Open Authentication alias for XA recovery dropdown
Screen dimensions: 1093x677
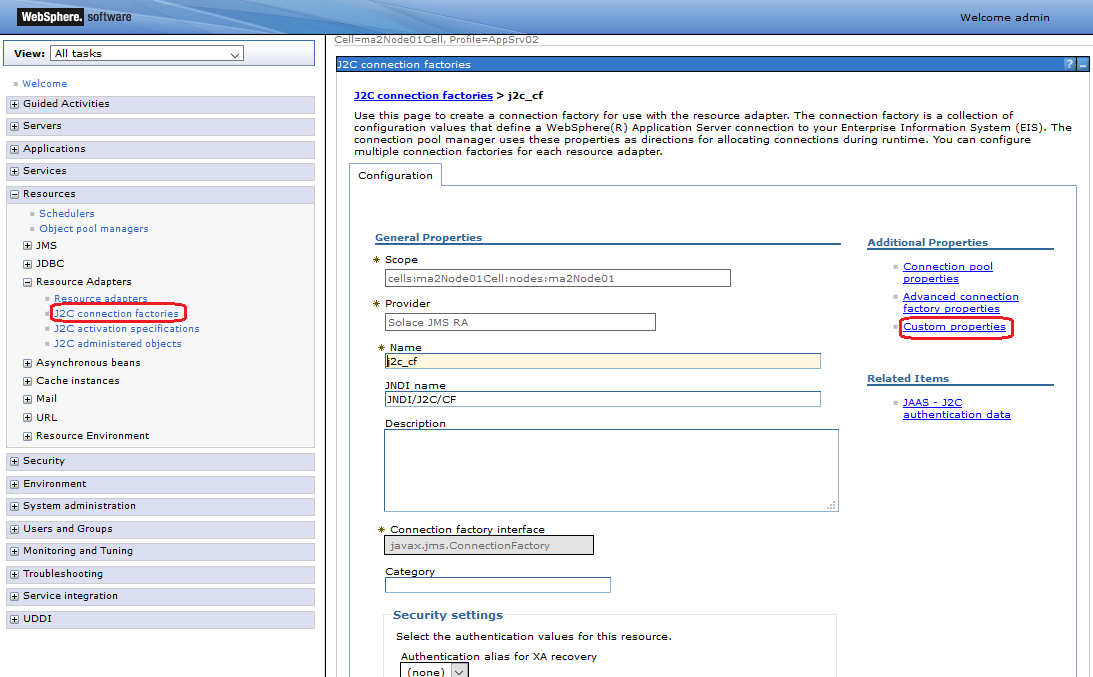[435, 671]
